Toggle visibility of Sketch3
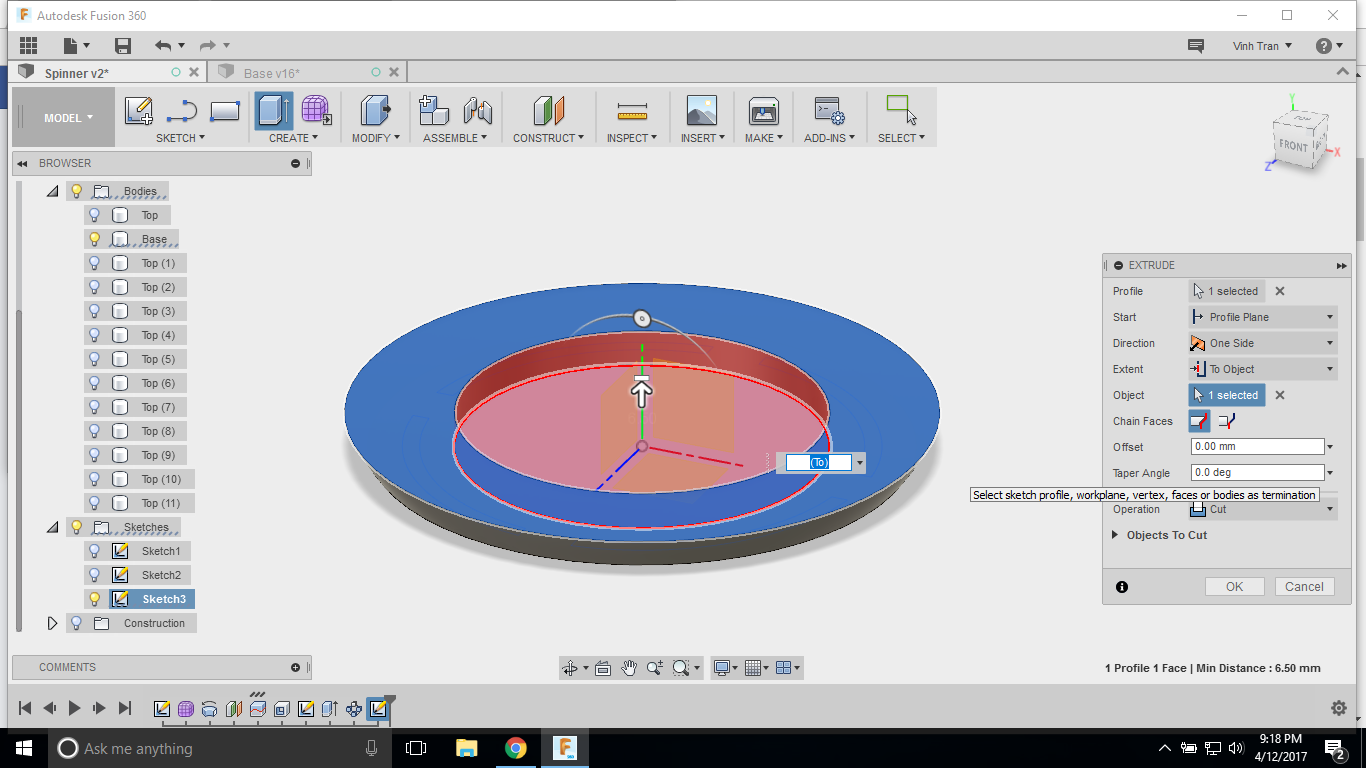This screenshot has width=1366, height=768. click(95, 599)
